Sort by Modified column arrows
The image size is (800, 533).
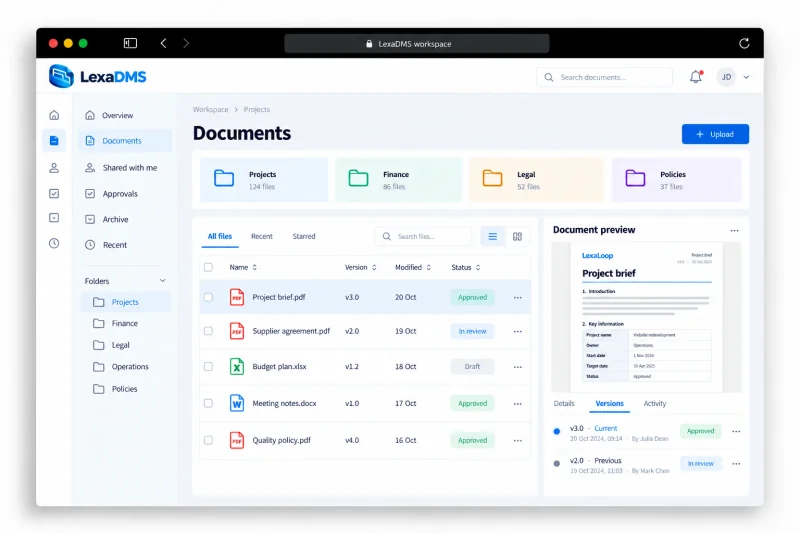(x=429, y=267)
